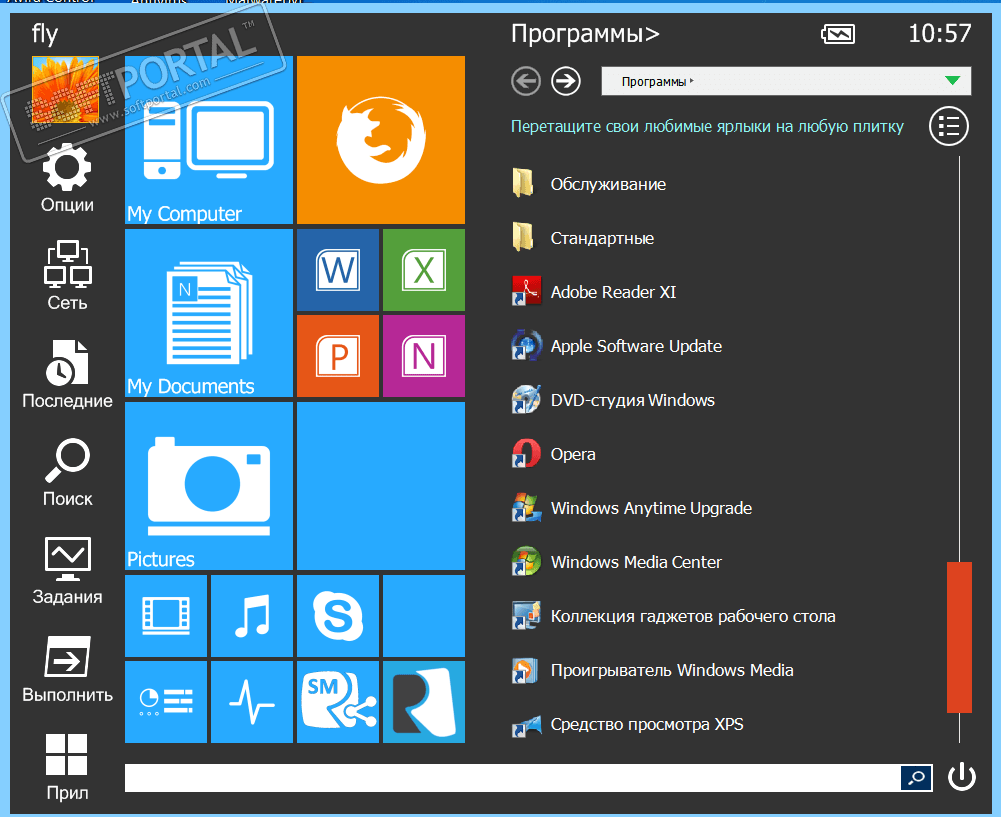Viewport: 1001px width, 817px height.
Task: Launch Apple Software Update
Action: pos(617,346)
